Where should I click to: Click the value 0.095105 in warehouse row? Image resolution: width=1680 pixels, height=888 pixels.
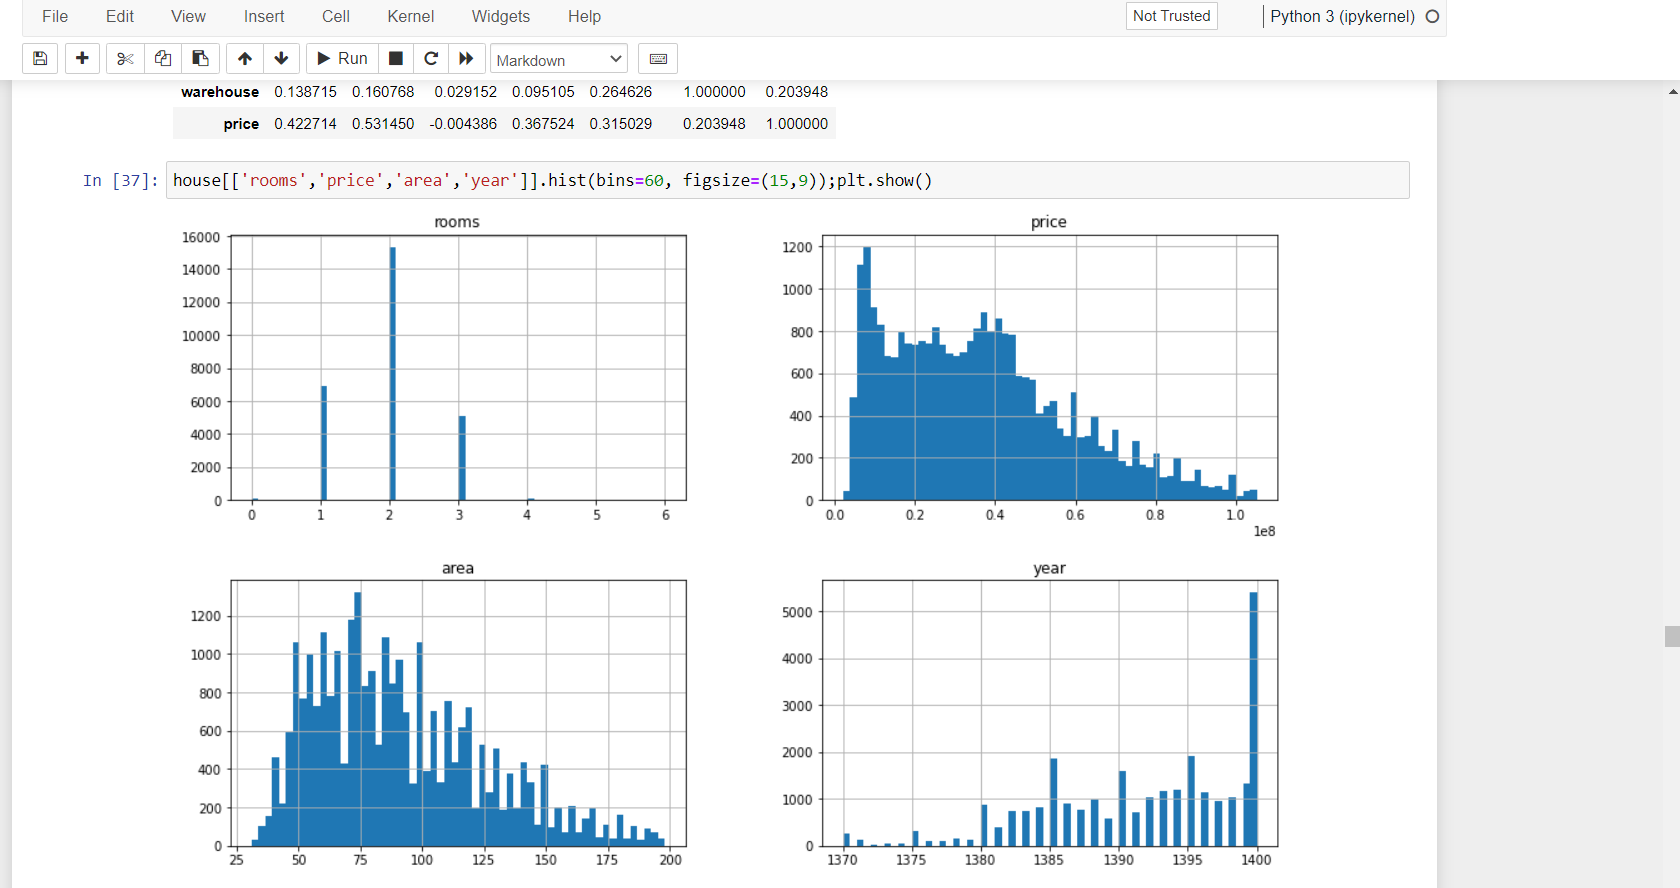[x=543, y=92]
